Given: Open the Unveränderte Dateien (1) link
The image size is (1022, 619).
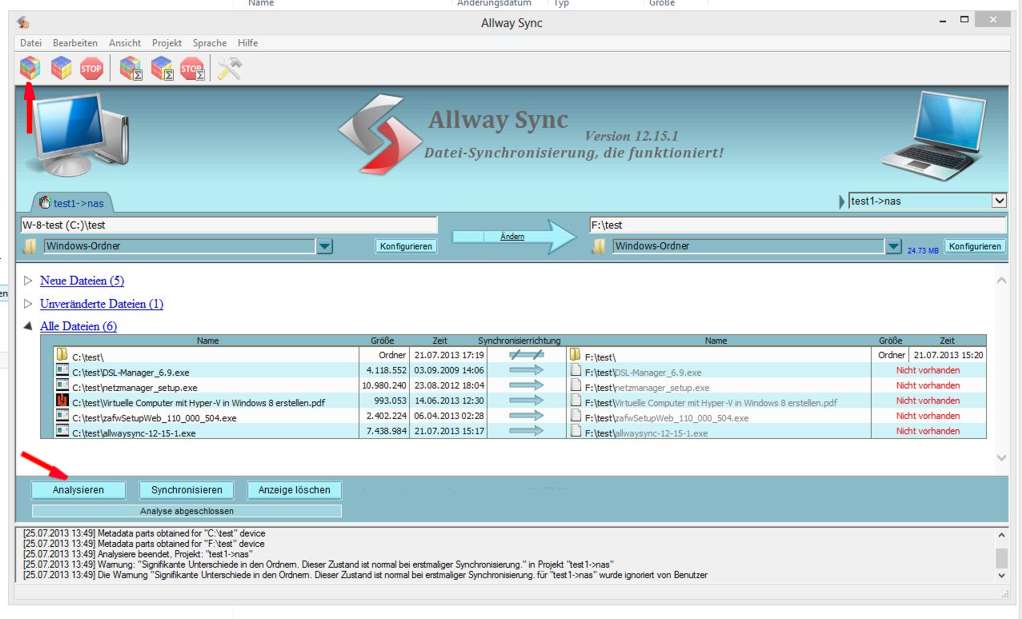Looking at the screenshot, I should (x=102, y=304).
